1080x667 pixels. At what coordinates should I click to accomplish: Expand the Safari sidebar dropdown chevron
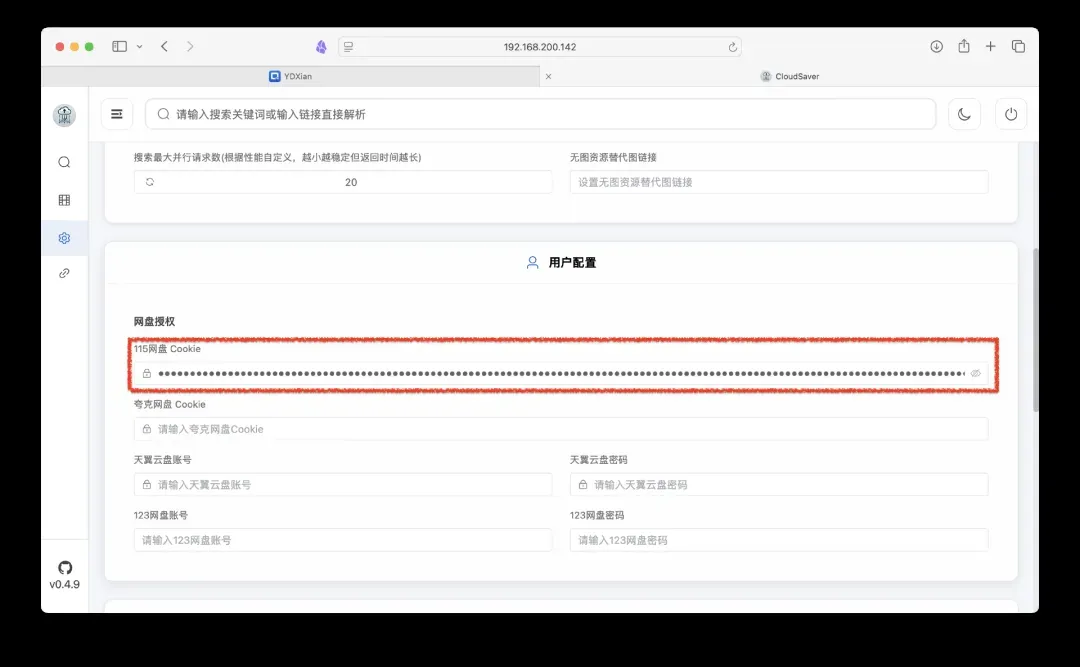(139, 46)
